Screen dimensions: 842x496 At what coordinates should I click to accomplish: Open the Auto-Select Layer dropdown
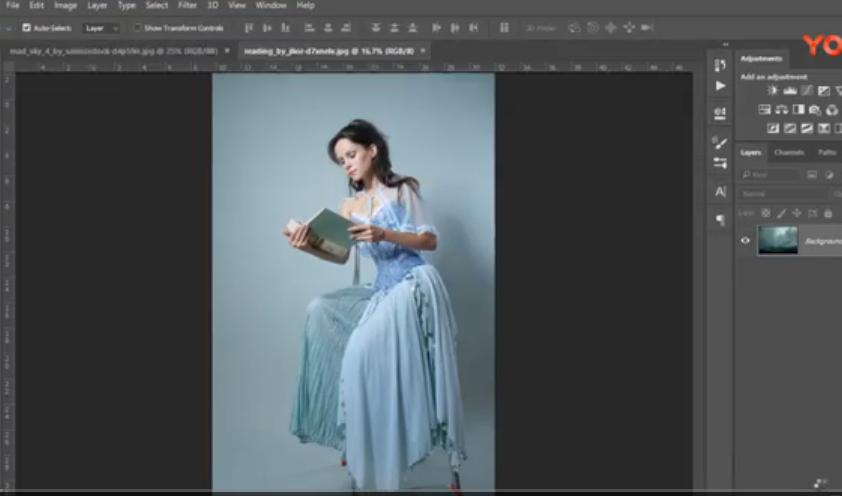click(101, 28)
